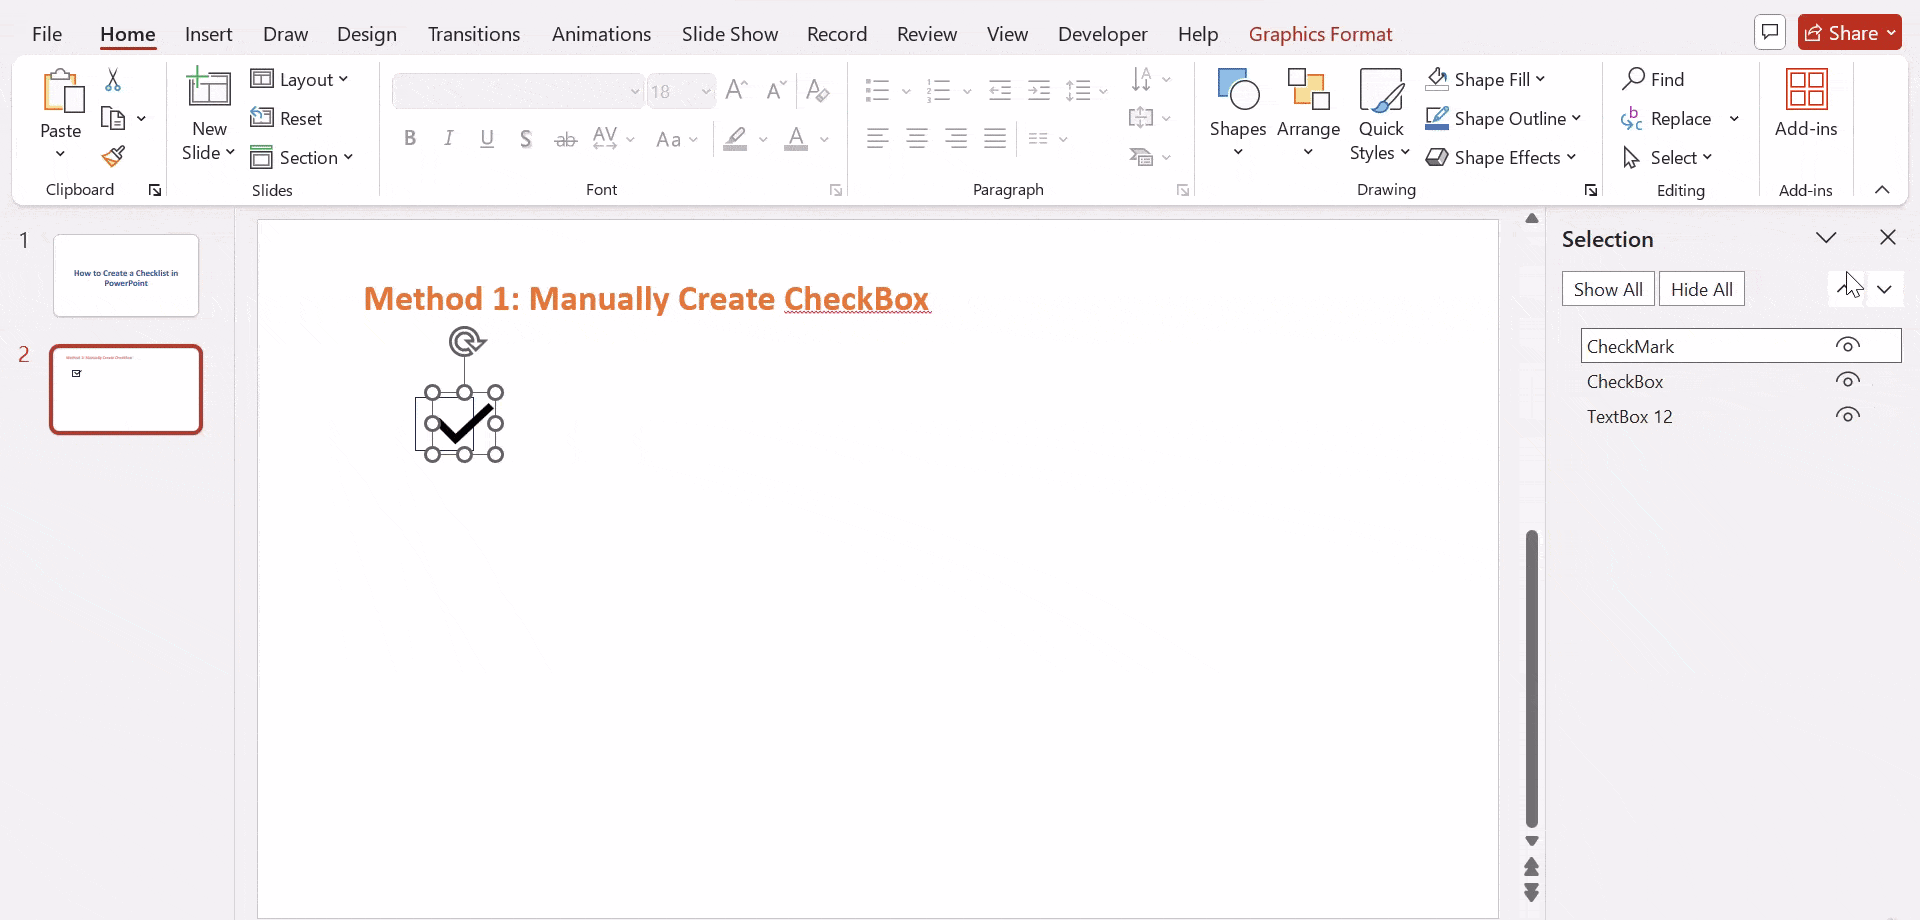Click the Find magnifier icon

point(1632,78)
